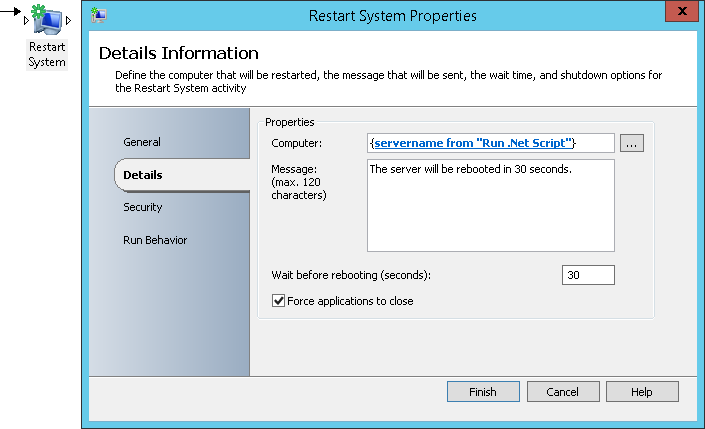The height and width of the screenshot is (429, 705).
Task: Browse computers with the ellipsis button
Action: [x=631, y=143]
